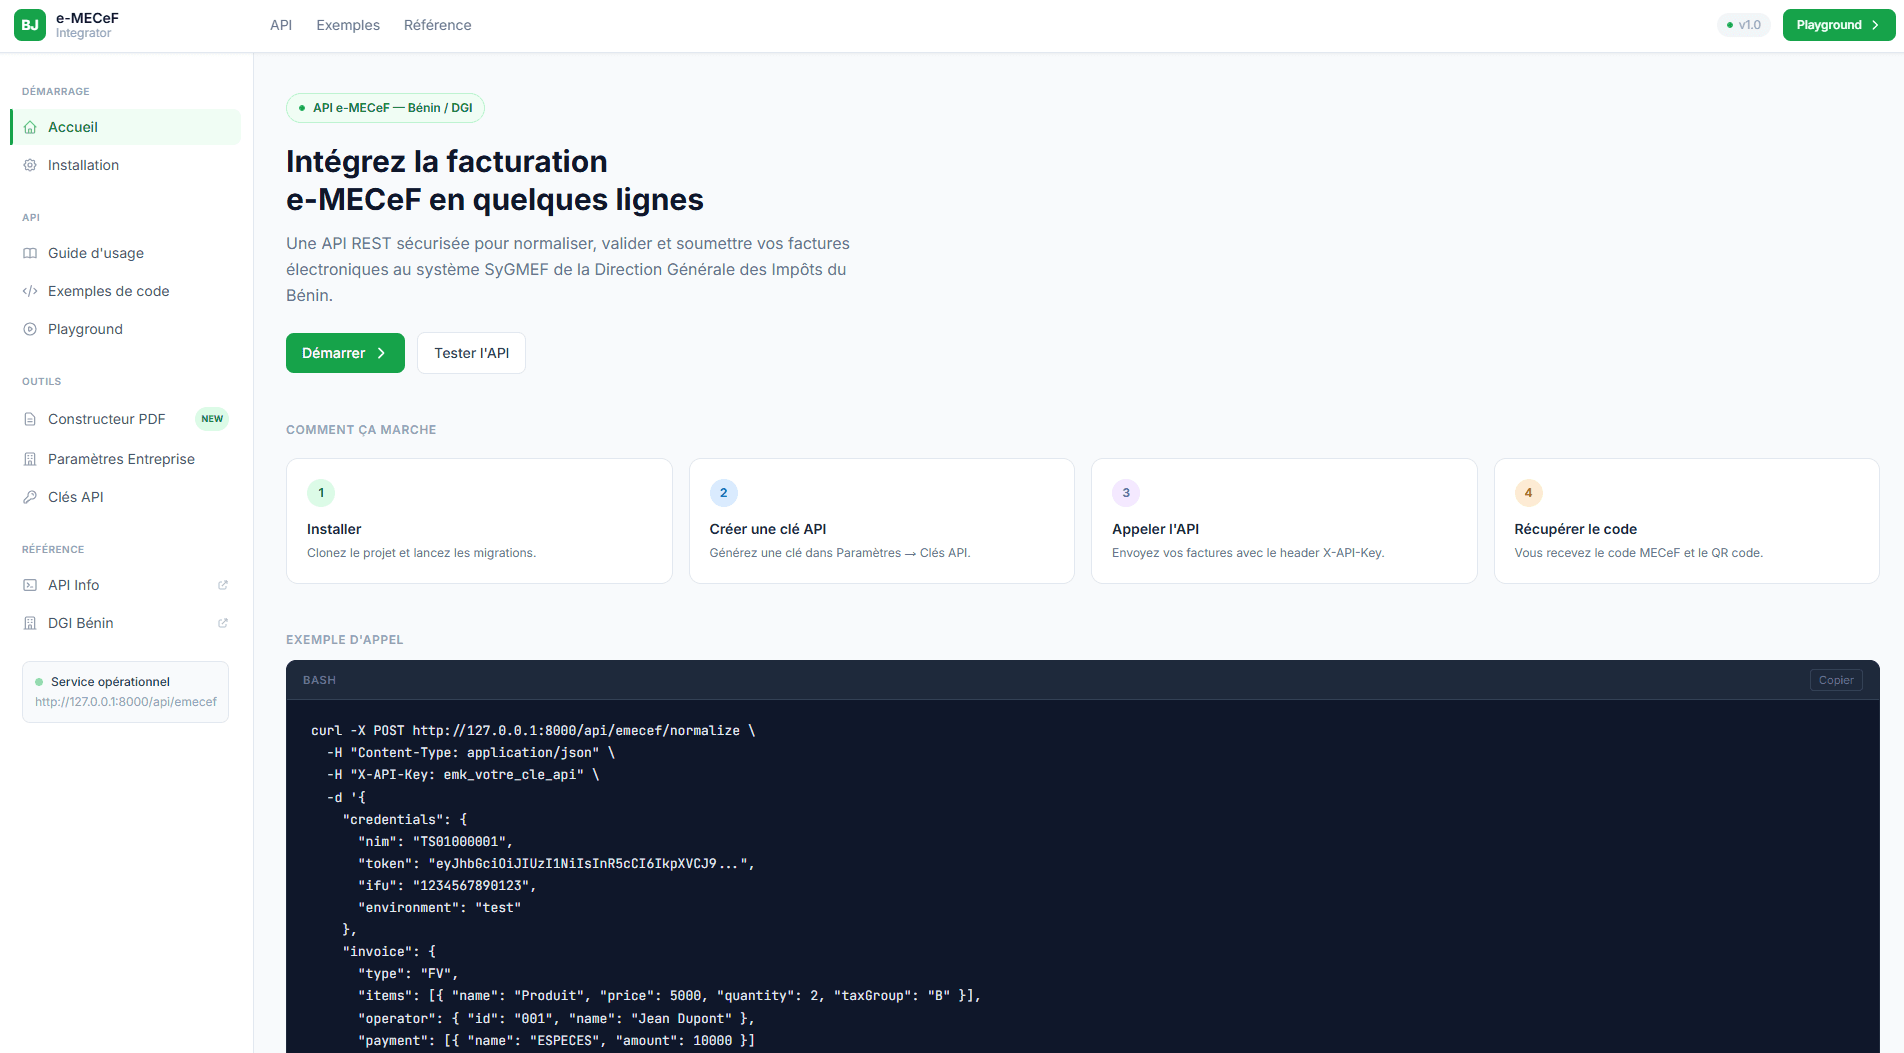
Task: Click the v1.0 version badge
Action: 1744,25
